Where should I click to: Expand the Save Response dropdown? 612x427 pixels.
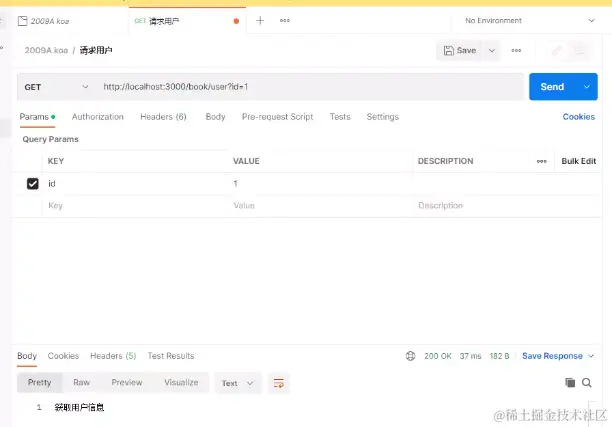point(591,356)
